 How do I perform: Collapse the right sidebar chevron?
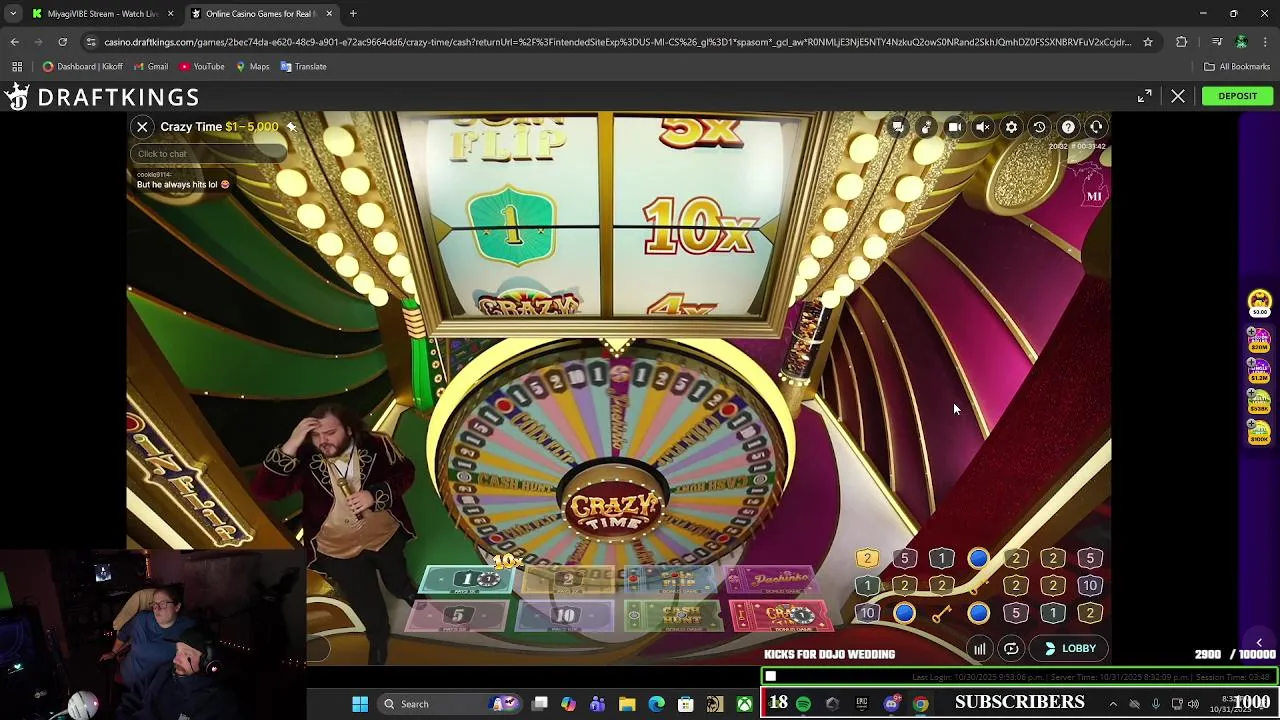pos(1259,643)
